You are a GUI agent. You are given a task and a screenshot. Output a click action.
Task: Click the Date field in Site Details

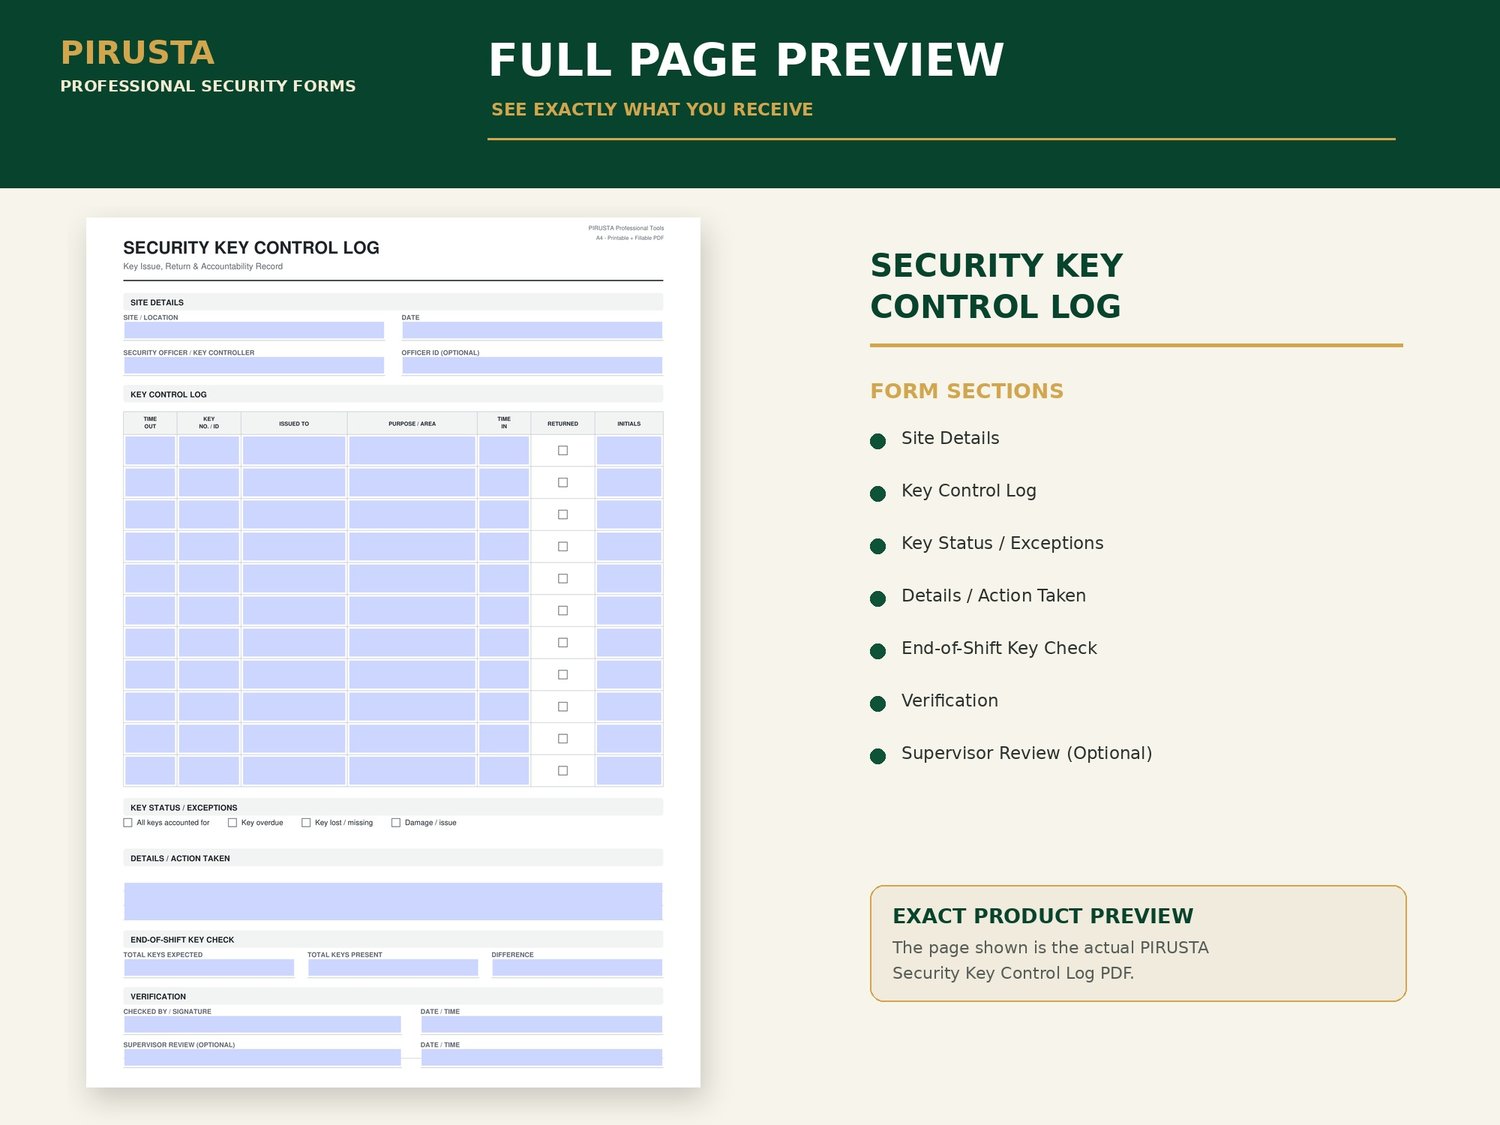click(x=532, y=330)
